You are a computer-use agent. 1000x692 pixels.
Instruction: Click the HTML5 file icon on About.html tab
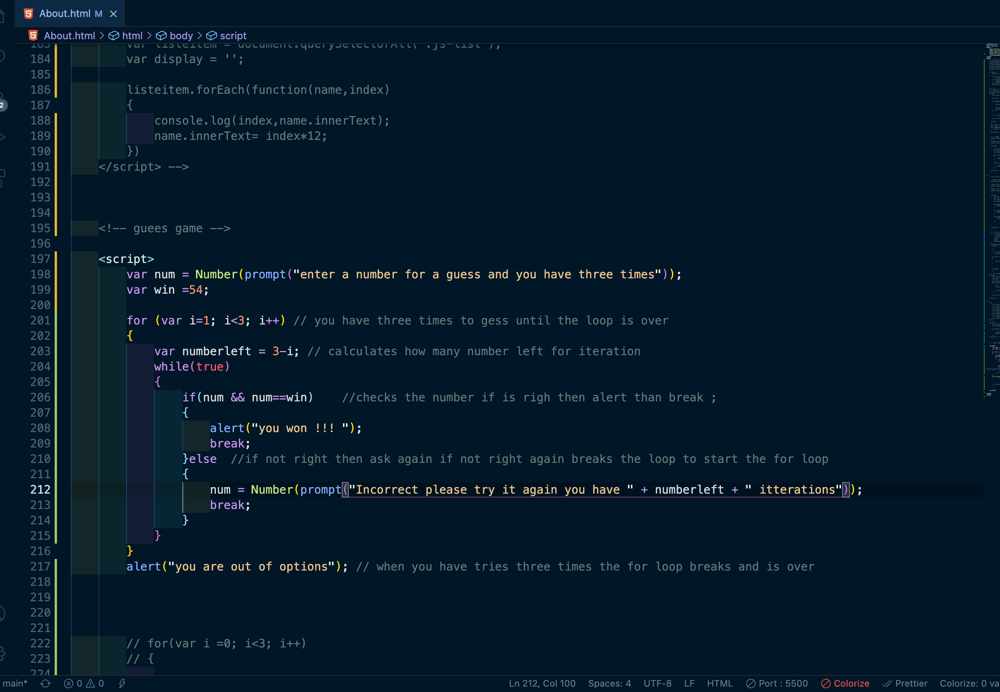pos(28,13)
